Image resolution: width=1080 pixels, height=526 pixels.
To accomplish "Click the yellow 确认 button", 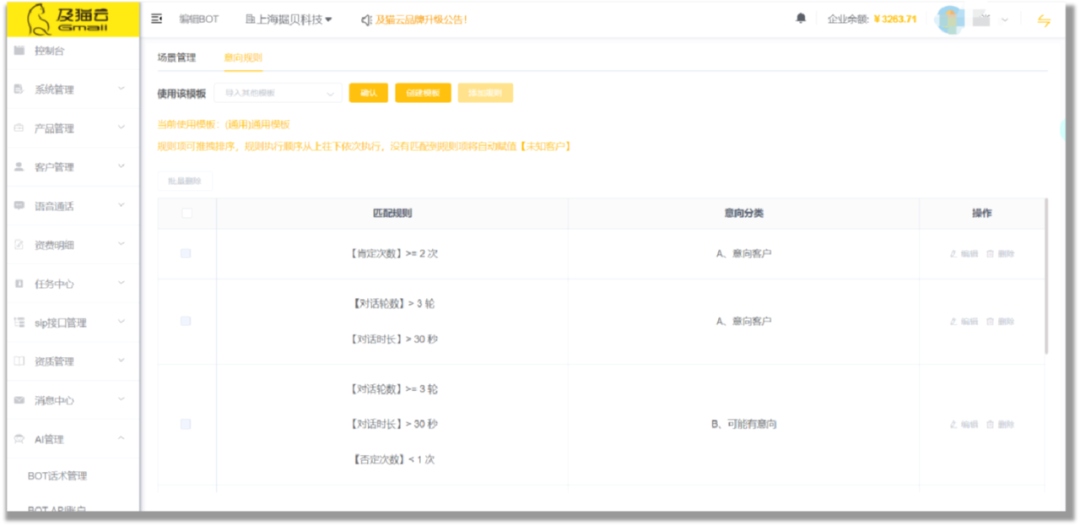I will (x=368, y=93).
